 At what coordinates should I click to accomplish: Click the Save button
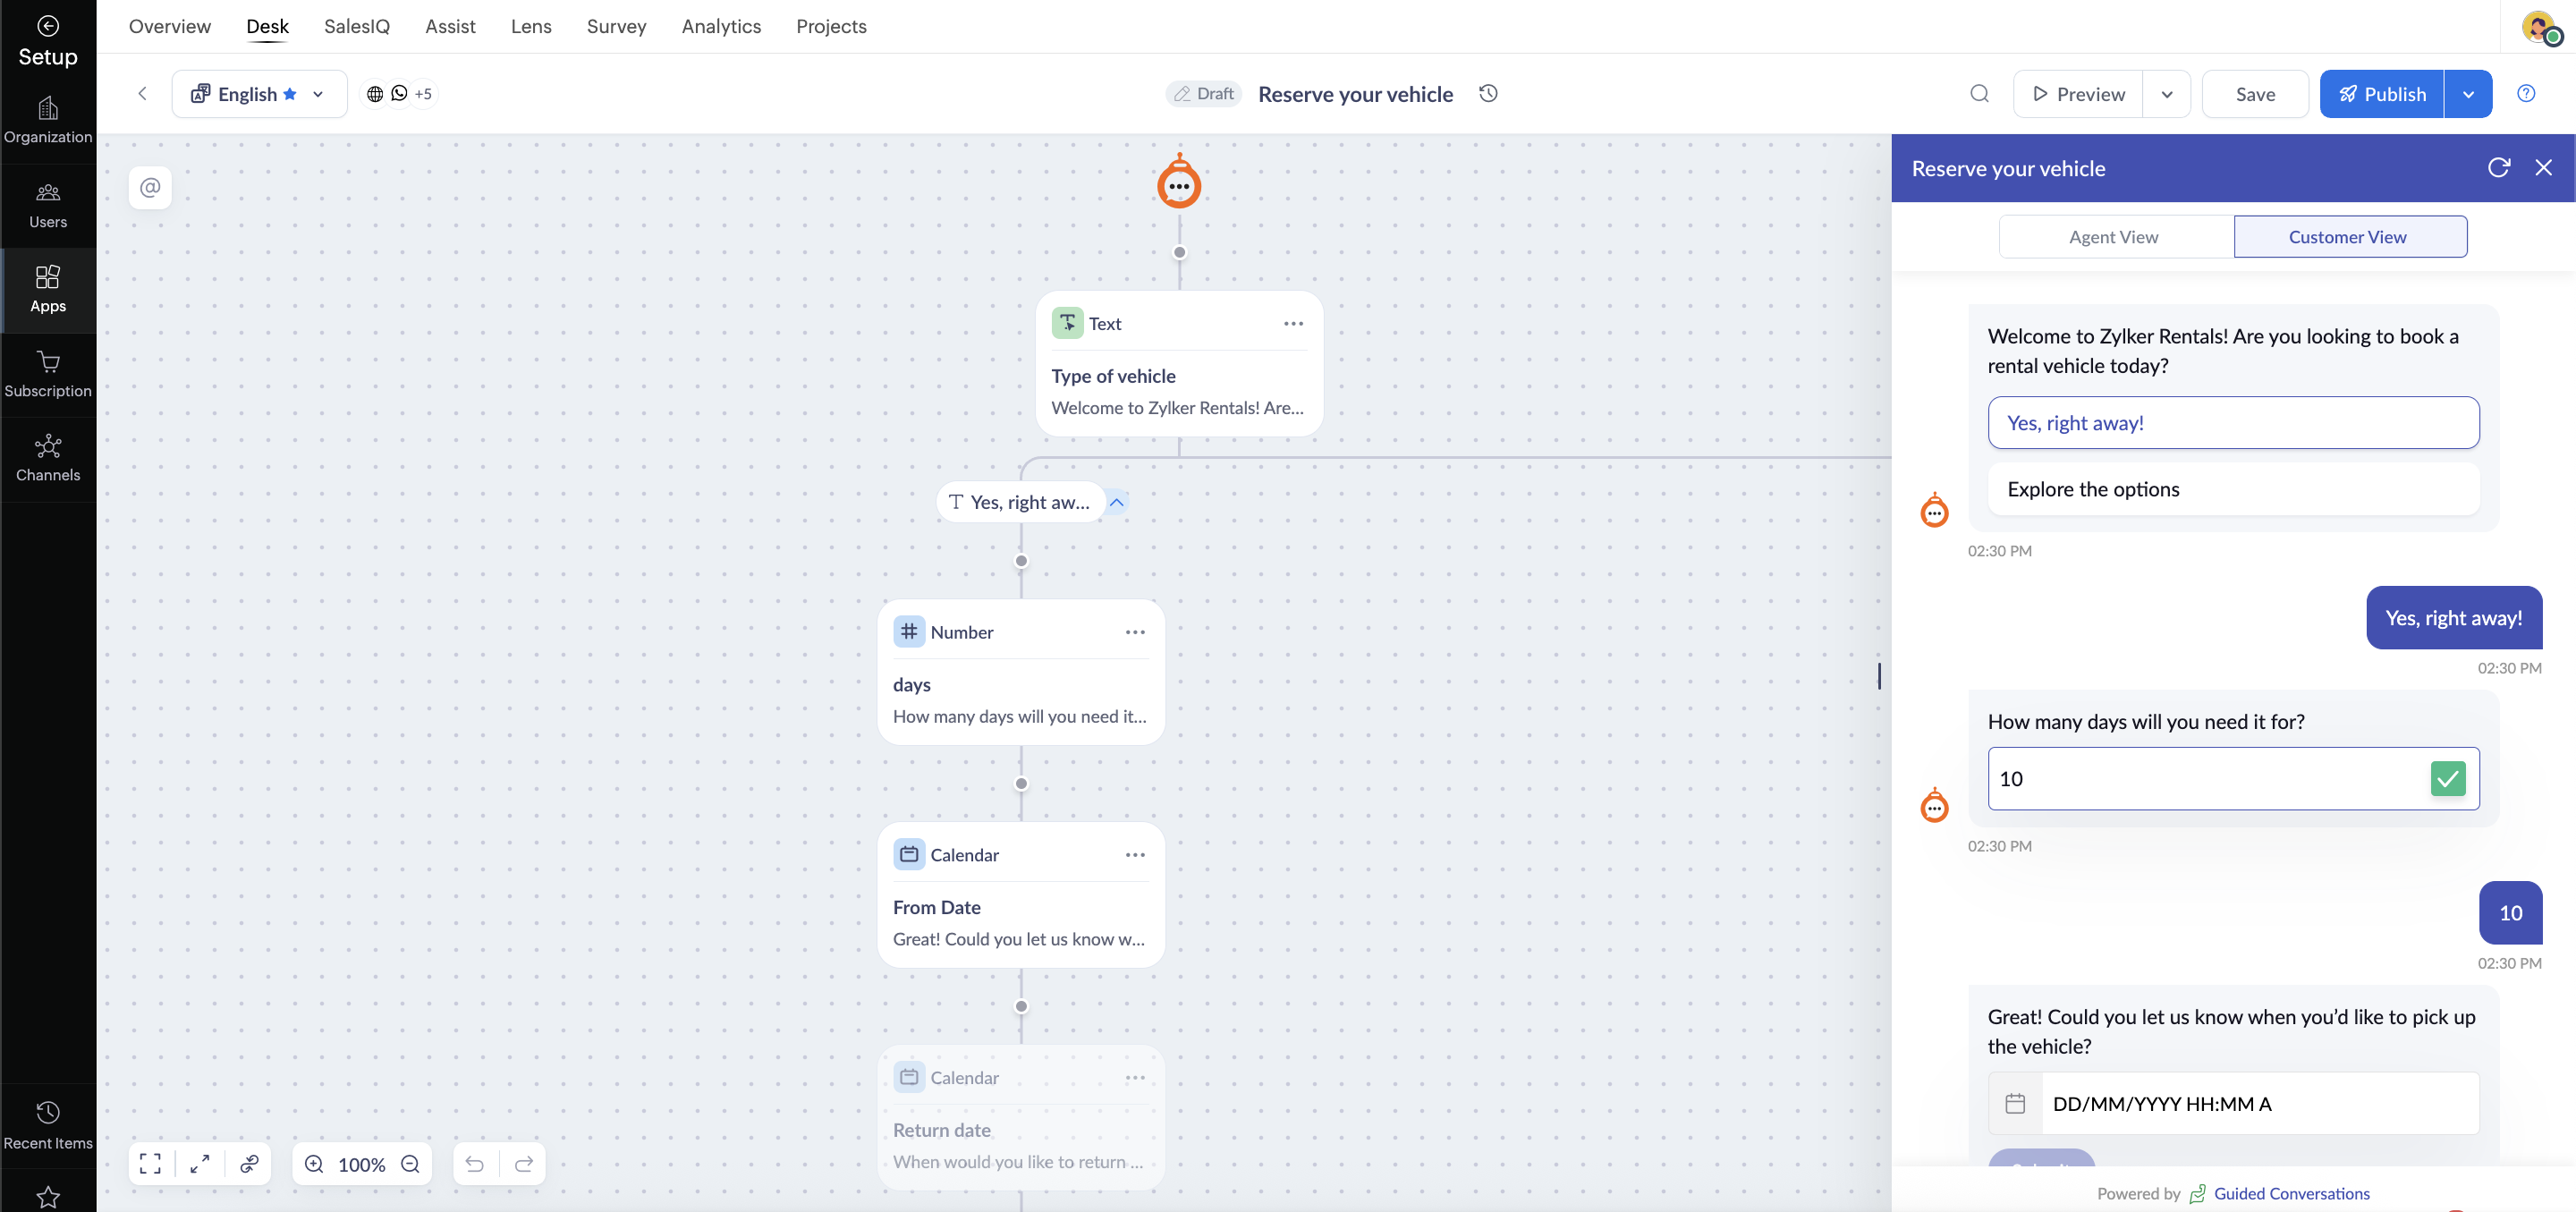click(2255, 93)
